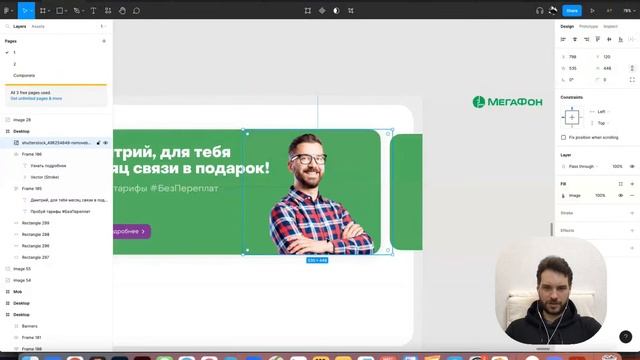640x360 pixels.
Task: Click the use as mask icon
Action: pos(336,11)
